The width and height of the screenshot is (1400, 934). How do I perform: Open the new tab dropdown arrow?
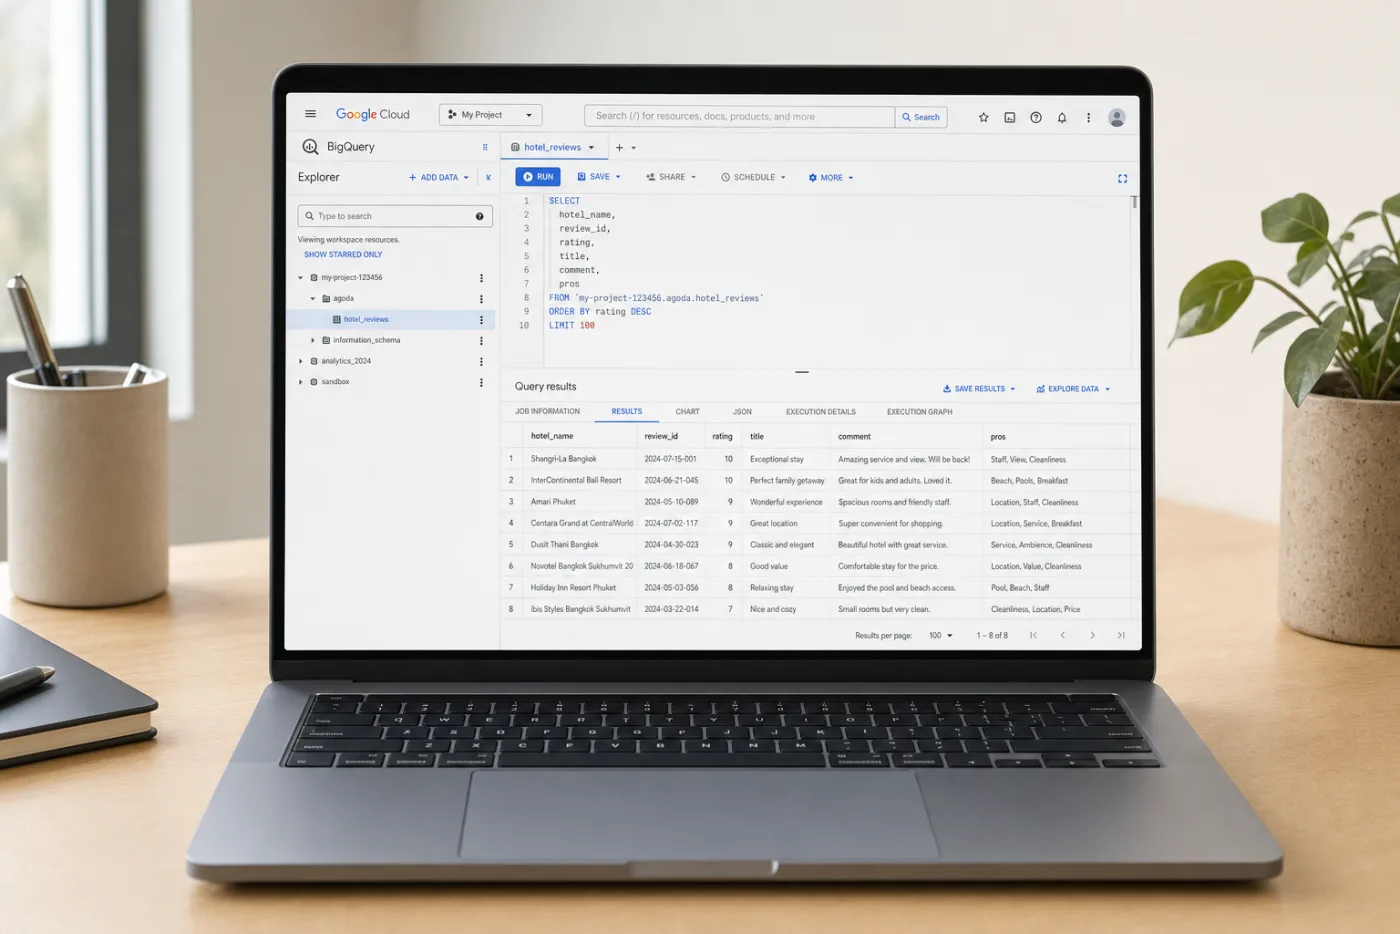[633, 148]
